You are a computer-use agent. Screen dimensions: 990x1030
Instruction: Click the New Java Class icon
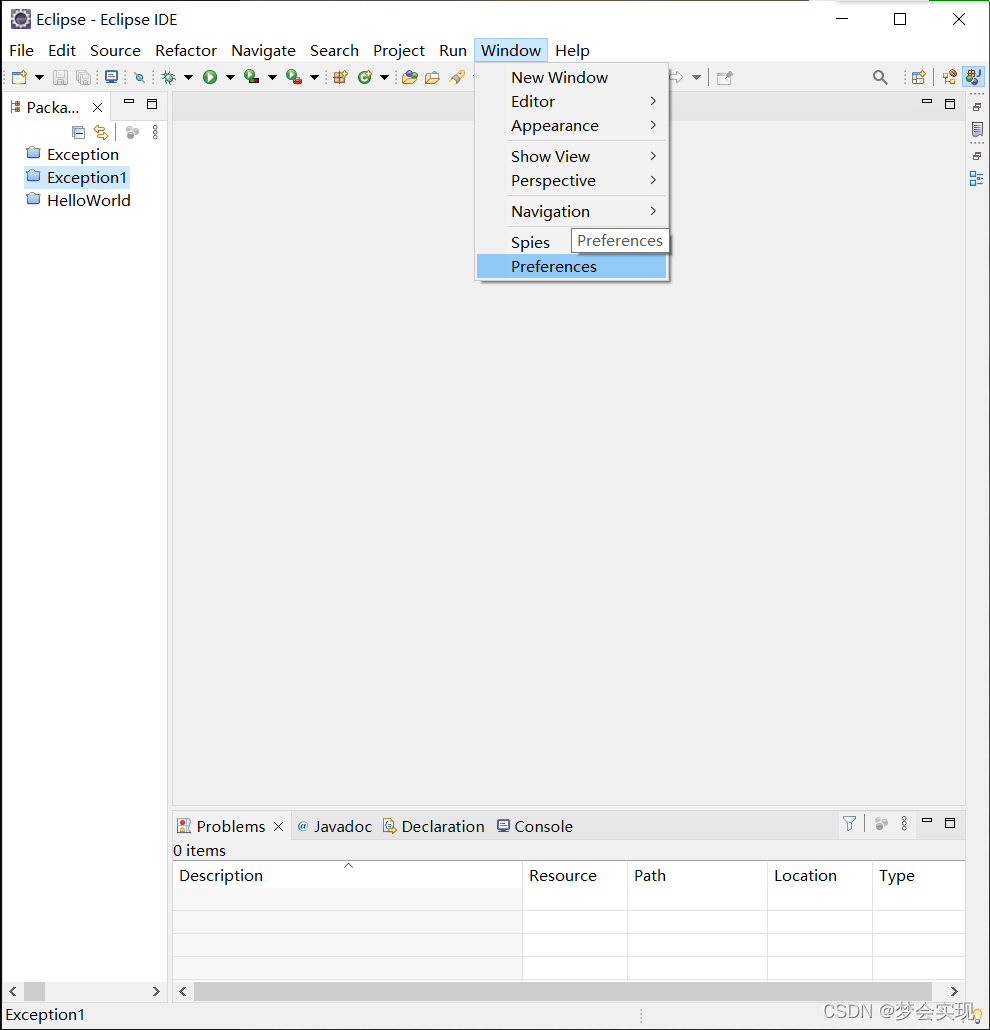pyautogui.click(x=365, y=78)
